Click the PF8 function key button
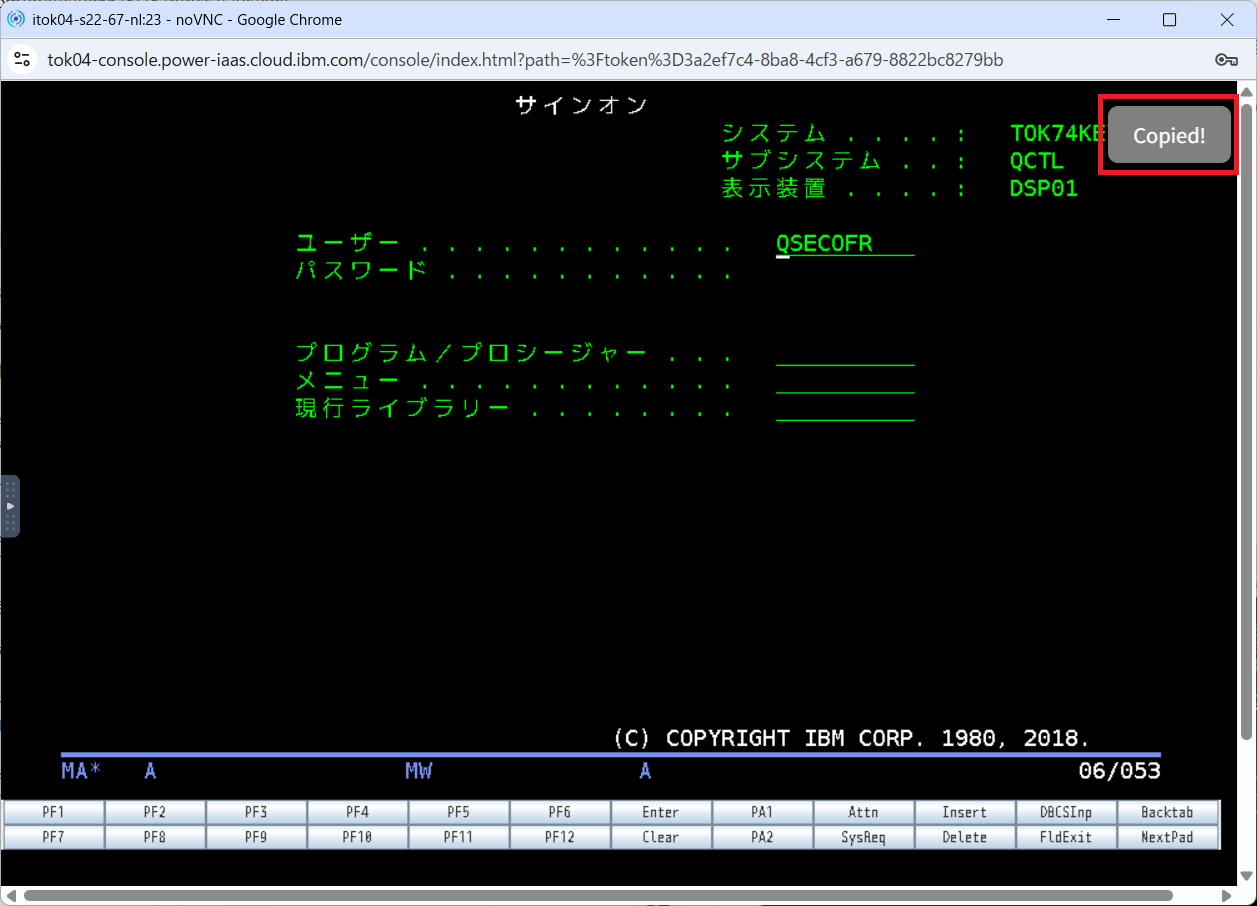The width and height of the screenshot is (1257, 906). [155, 837]
